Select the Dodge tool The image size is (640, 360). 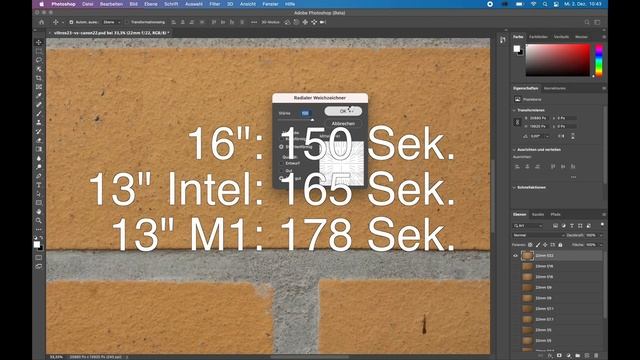coord(39,167)
